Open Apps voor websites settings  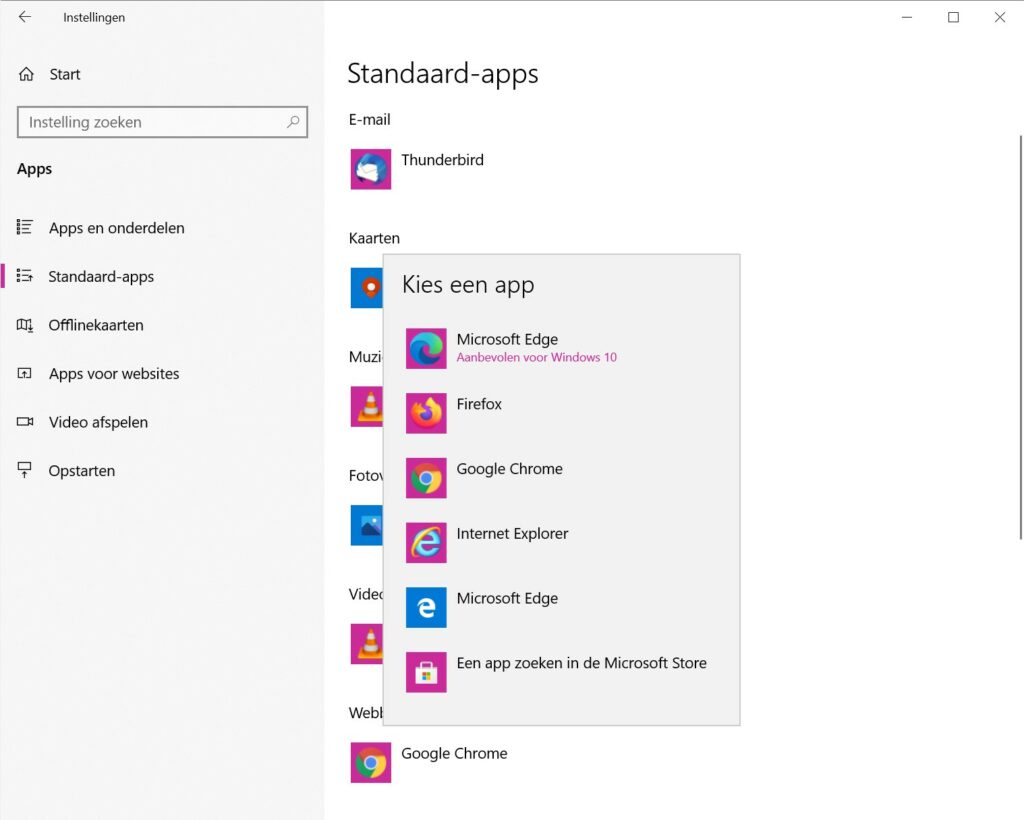coord(114,373)
